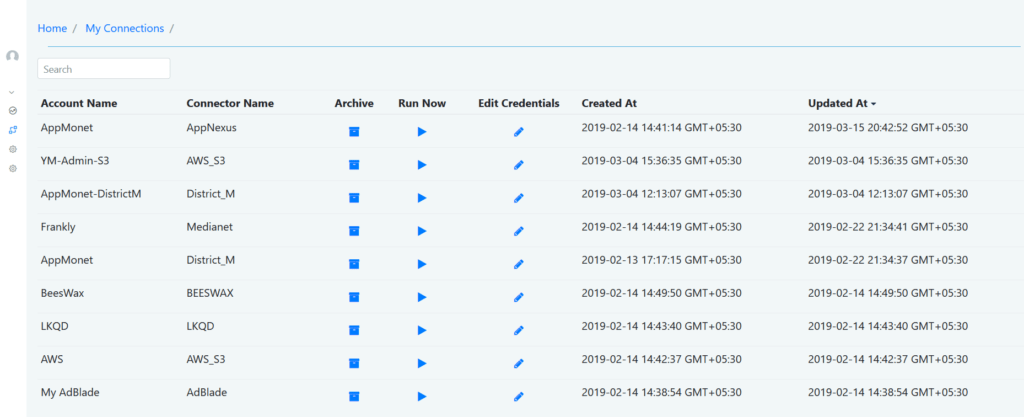Run AppMonet-DistrictM connection now

pos(422,198)
